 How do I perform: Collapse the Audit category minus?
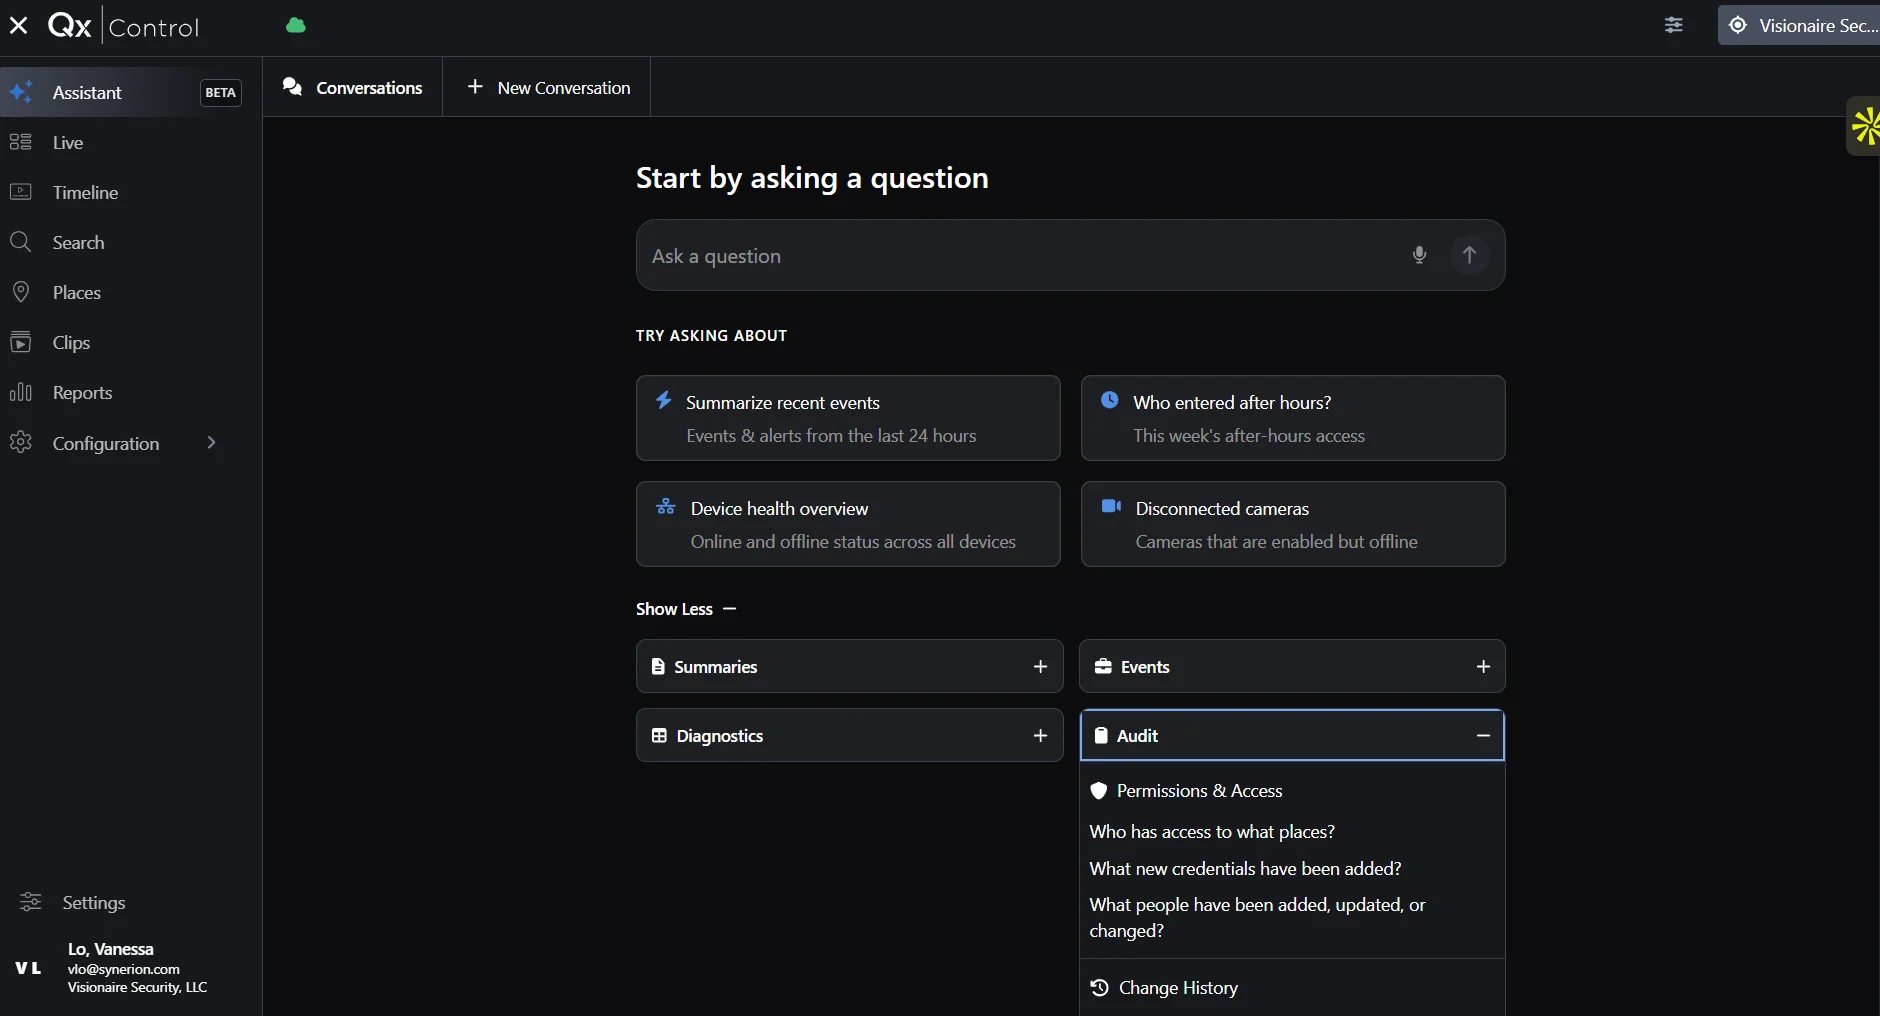click(1483, 735)
